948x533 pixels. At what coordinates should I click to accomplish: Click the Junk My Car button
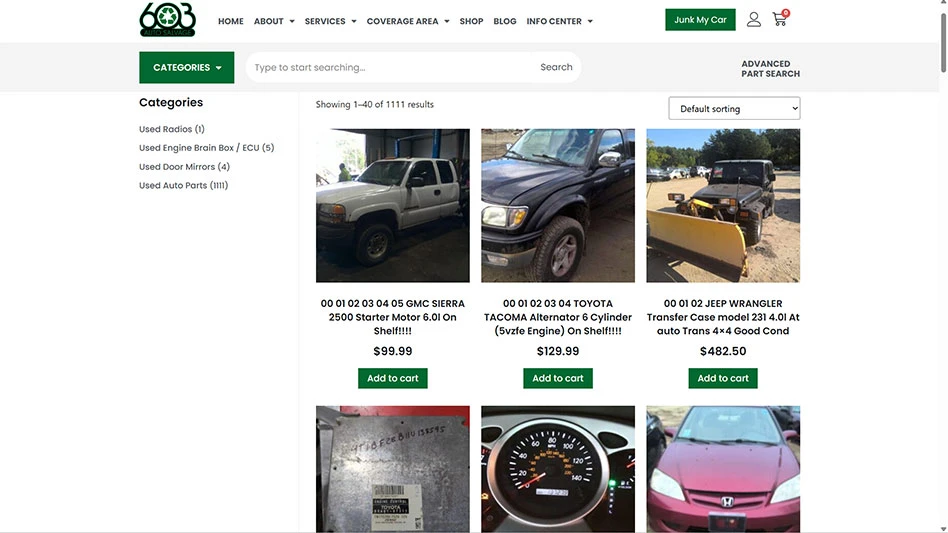click(x=700, y=19)
